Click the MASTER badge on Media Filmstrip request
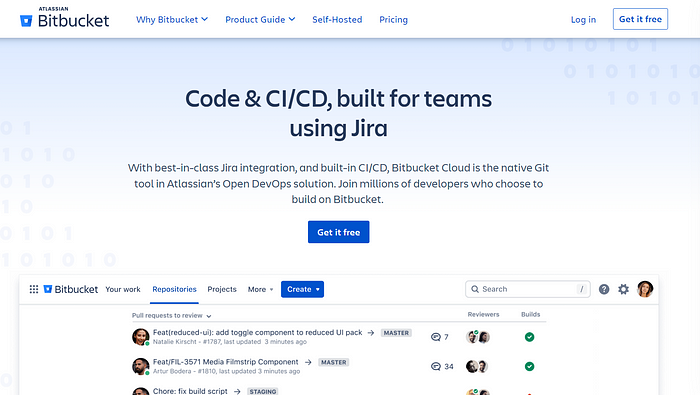The height and width of the screenshot is (395, 700). 333,362
